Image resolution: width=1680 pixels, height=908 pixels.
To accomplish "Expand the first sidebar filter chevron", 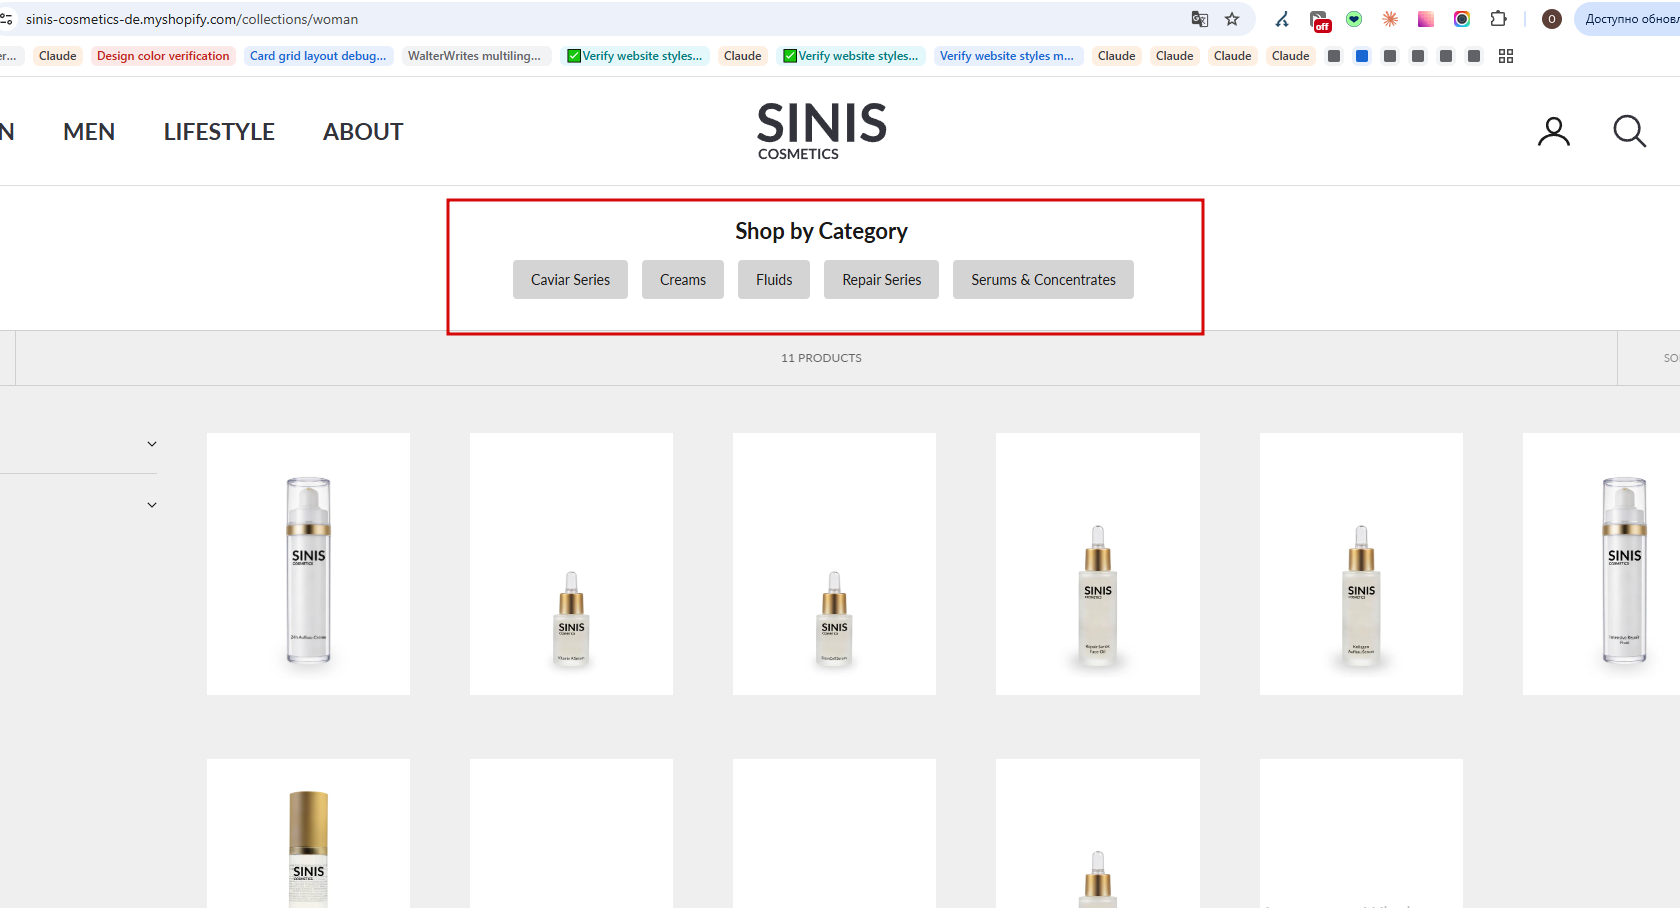I will tap(152, 444).
